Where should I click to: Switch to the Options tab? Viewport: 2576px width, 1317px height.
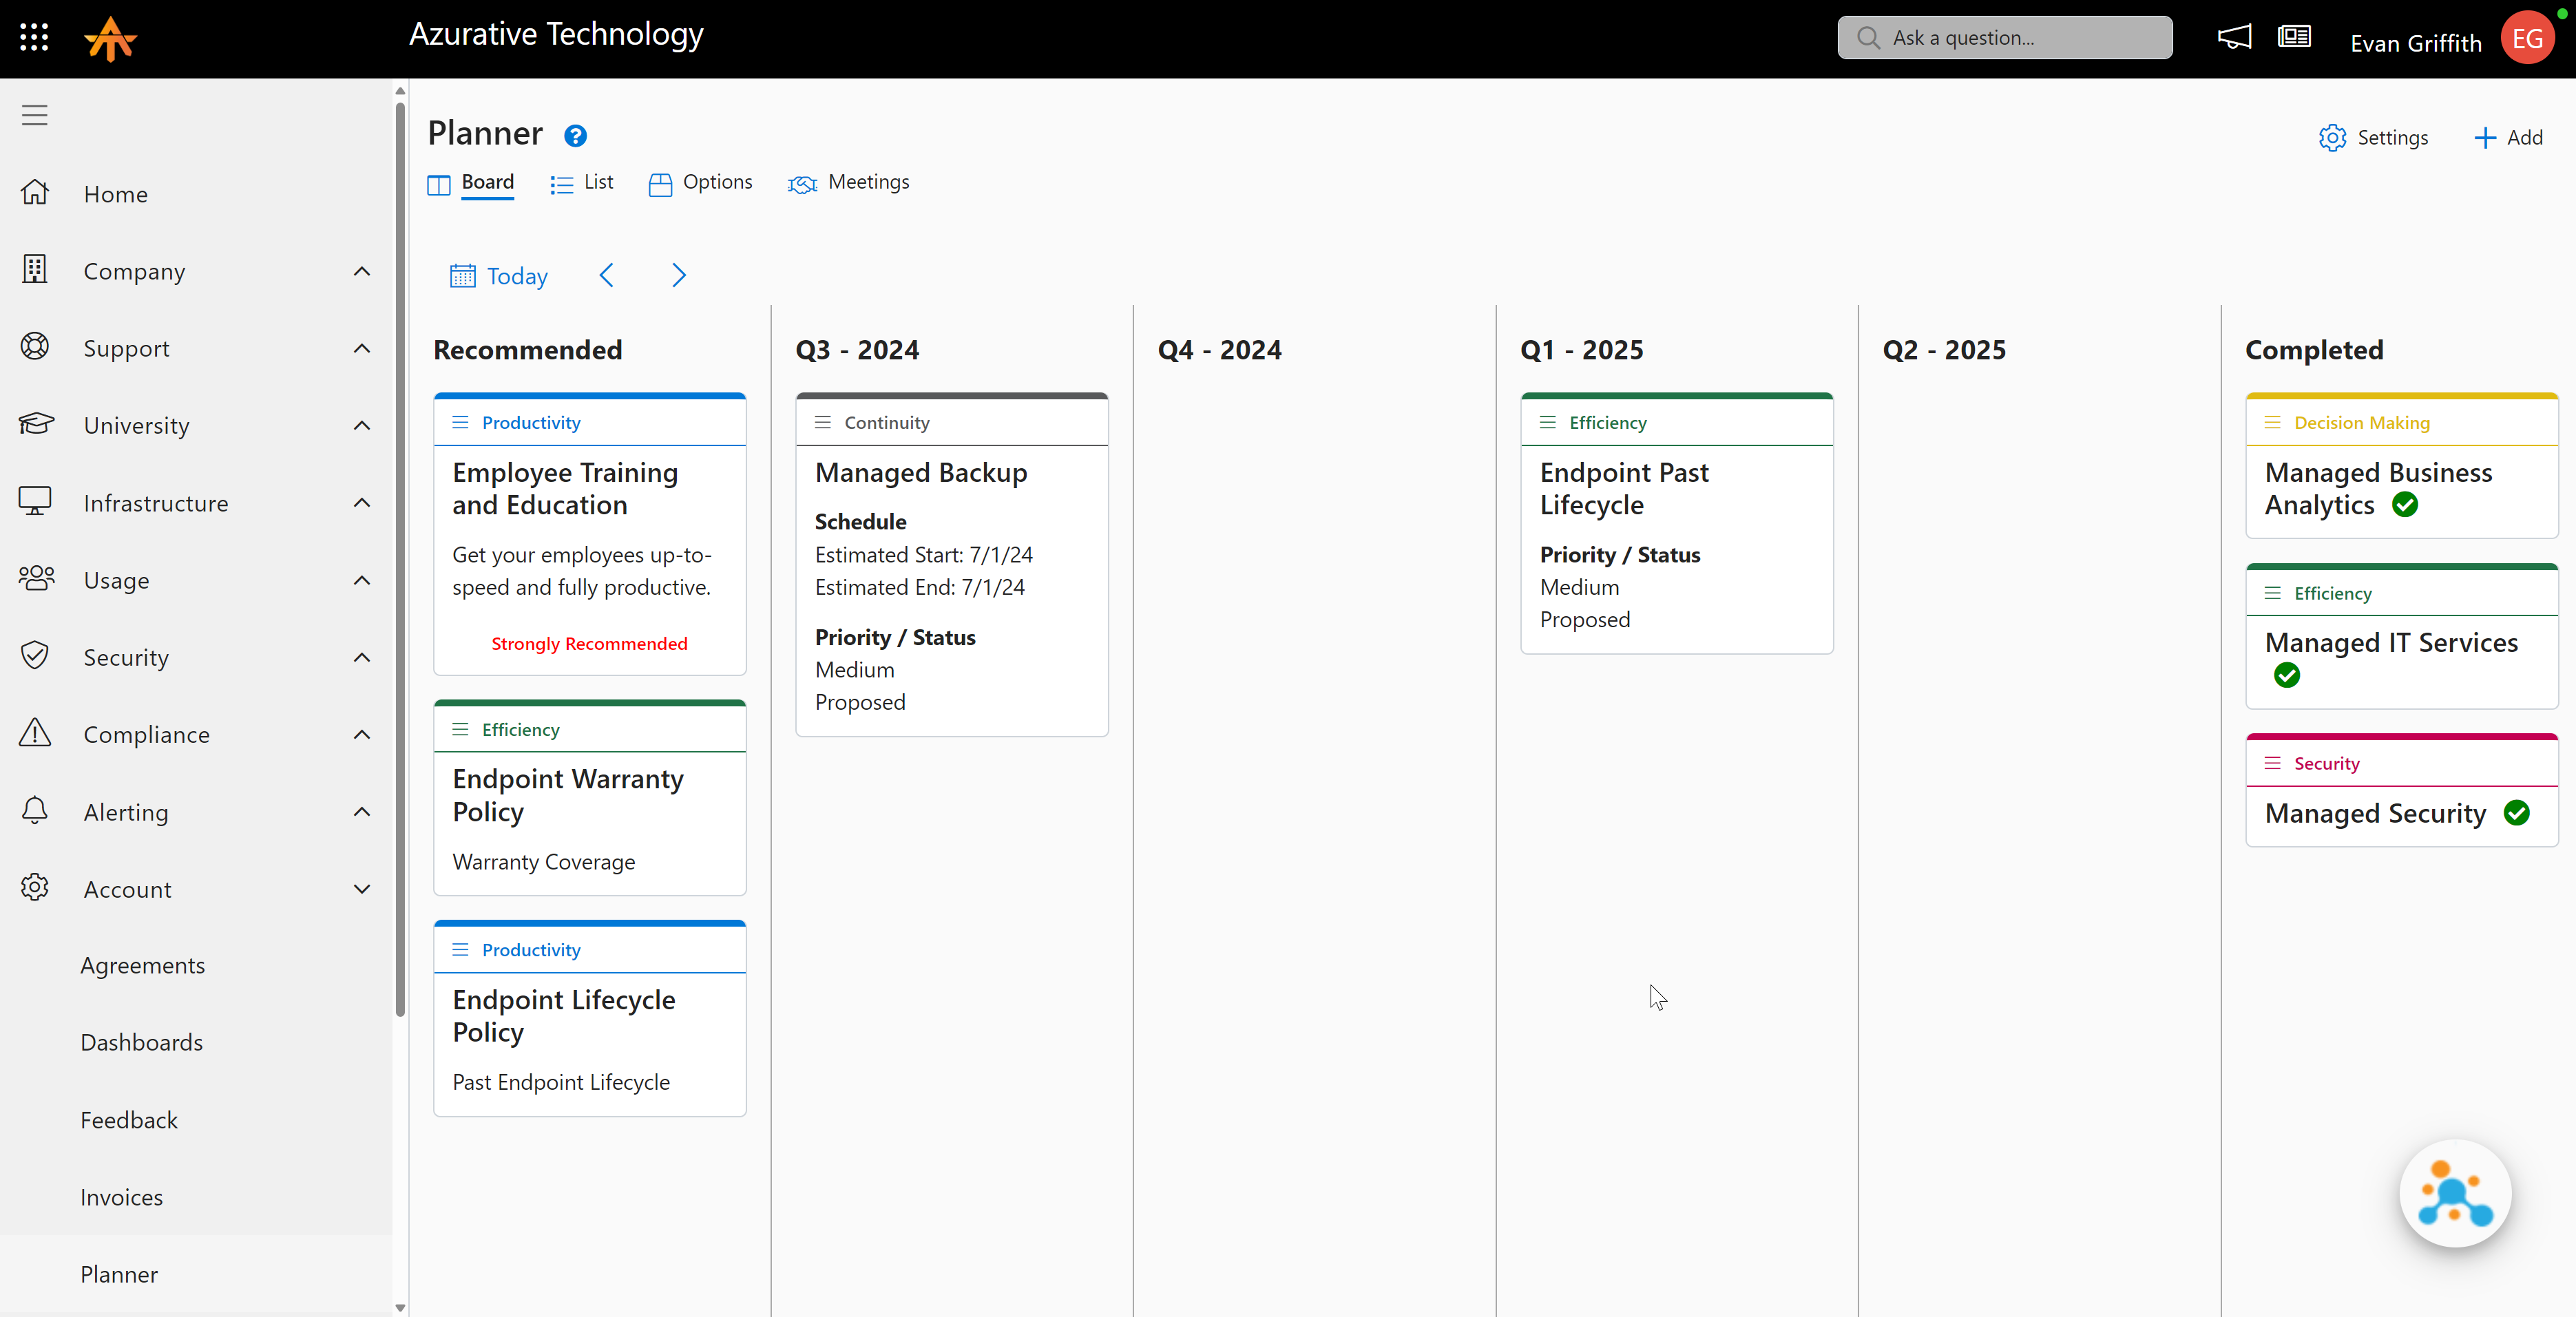[701, 183]
